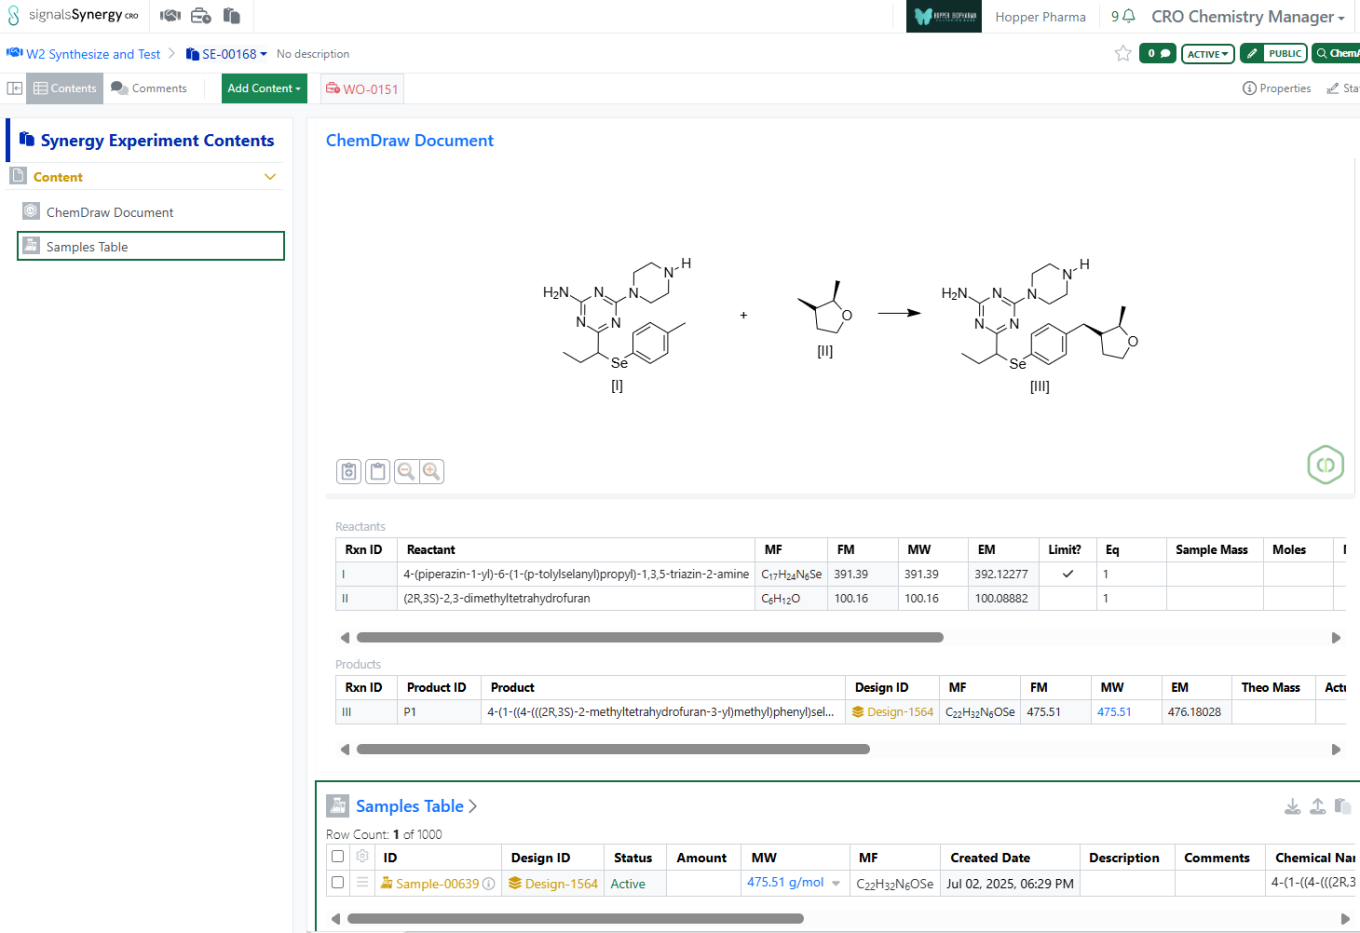This screenshot has width=1360, height=933.
Task: Click the row handle for Sample-00639
Action: coord(362,883)
